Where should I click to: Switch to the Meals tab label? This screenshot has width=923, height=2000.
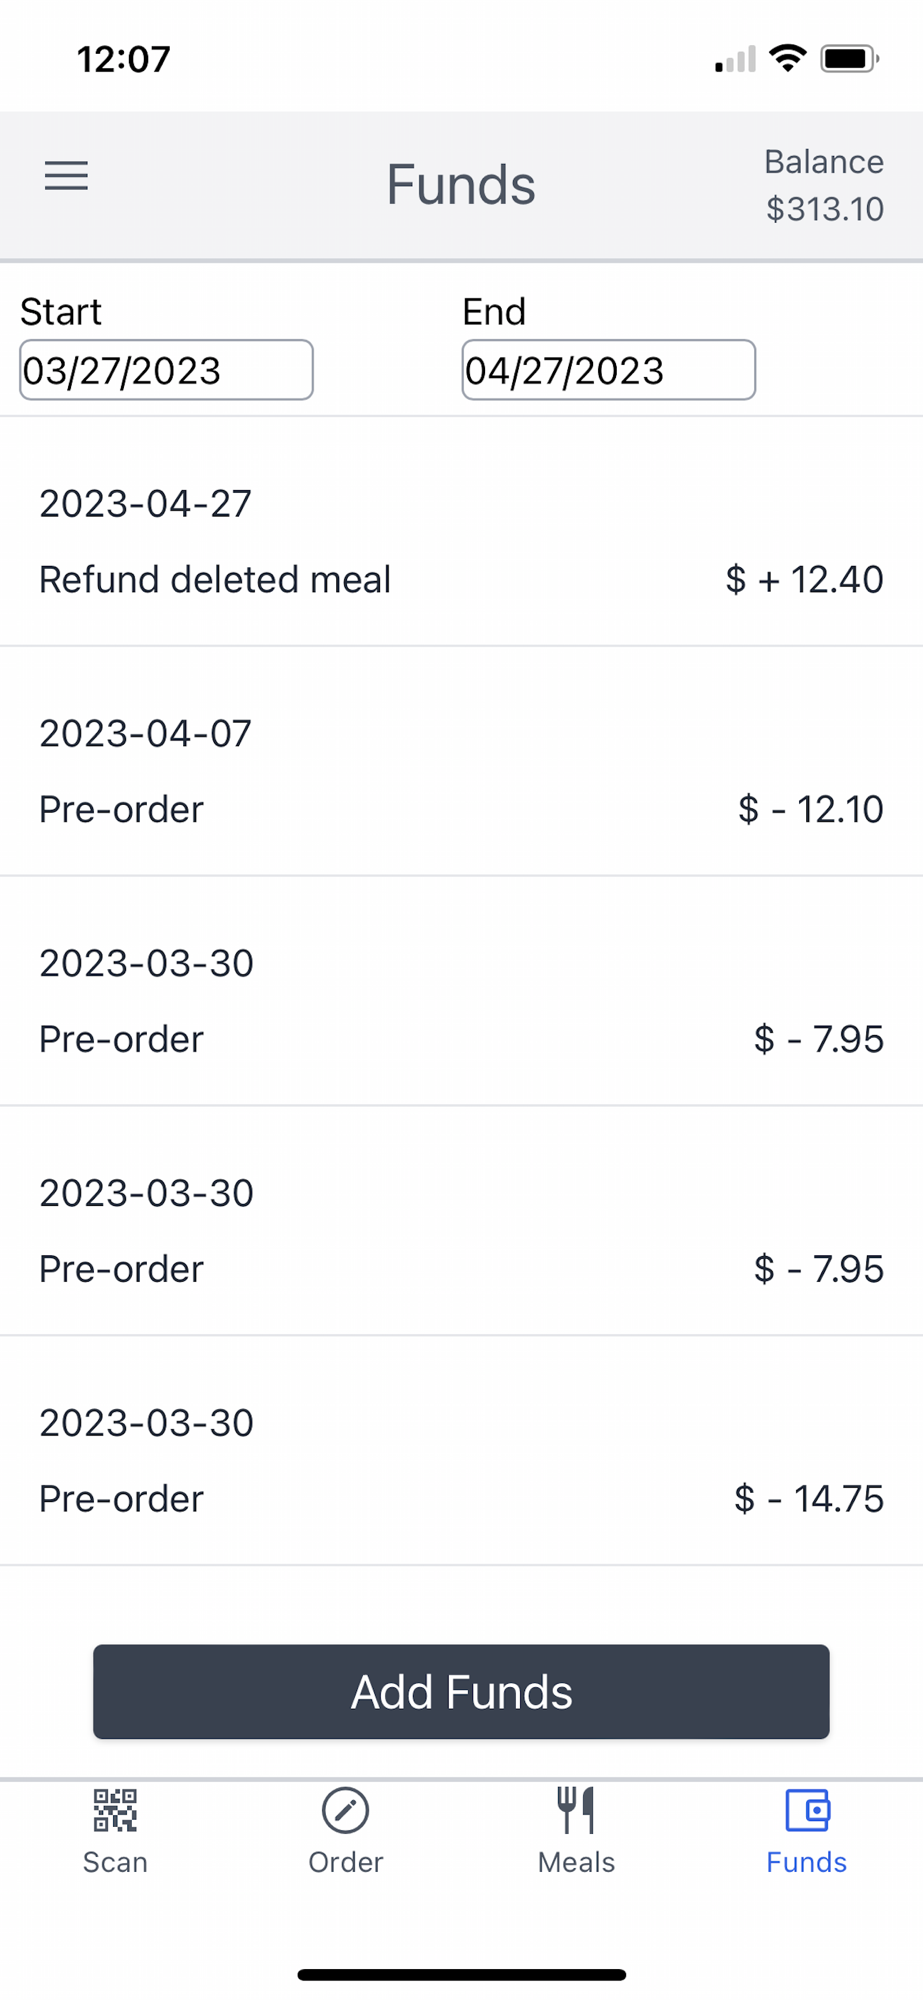coord(576,1862)
